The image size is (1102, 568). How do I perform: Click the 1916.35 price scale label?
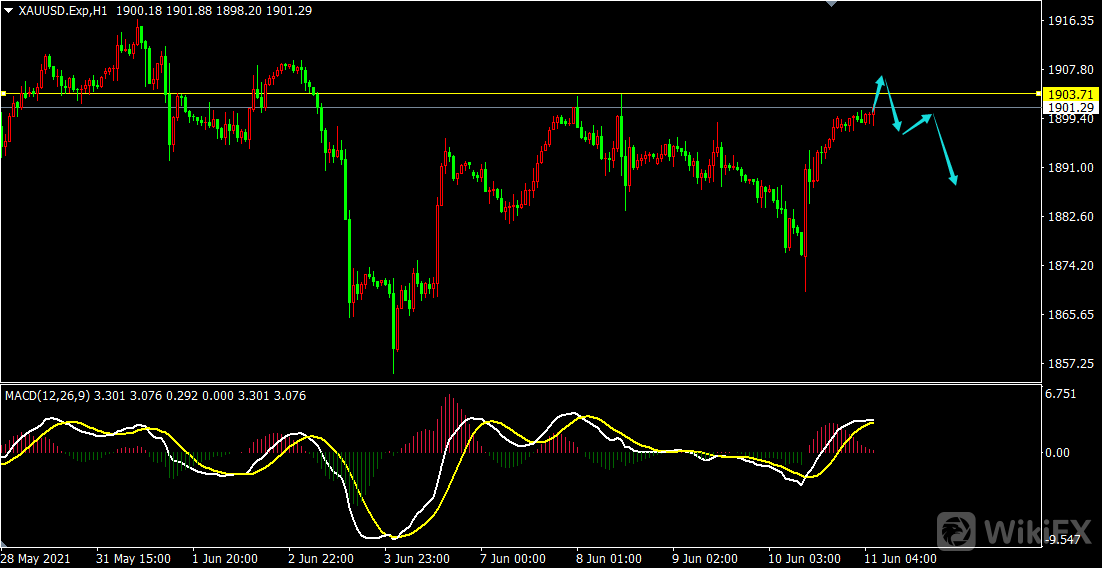pos(1069,21)
